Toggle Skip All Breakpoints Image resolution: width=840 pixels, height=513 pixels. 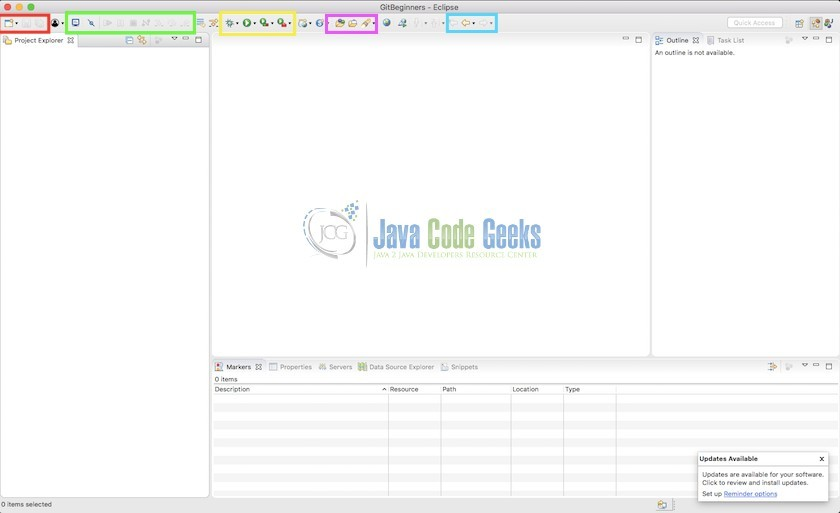[91, 23]
